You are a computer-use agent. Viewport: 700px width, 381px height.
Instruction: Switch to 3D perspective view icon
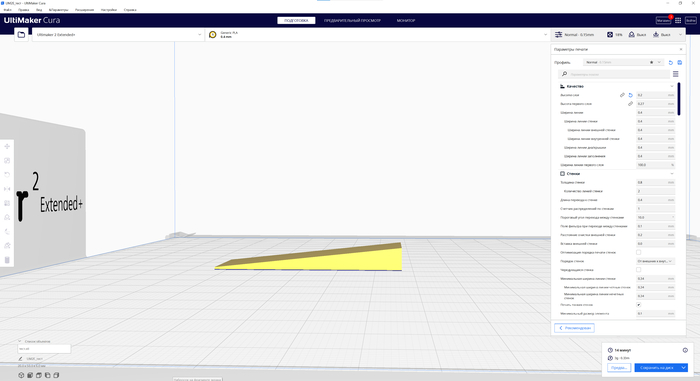21,375
